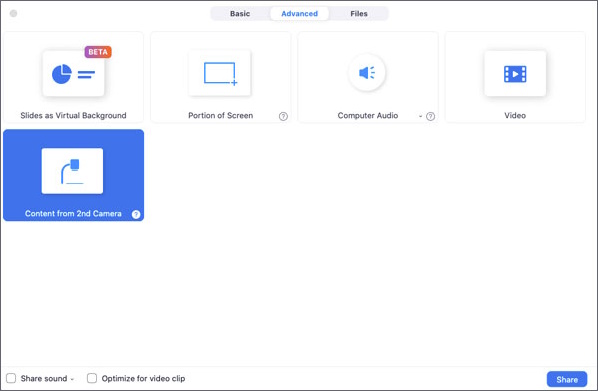This screenshot has width=598, height=391.
Task: Expand the Share sound options arrow
Action: 72,379
